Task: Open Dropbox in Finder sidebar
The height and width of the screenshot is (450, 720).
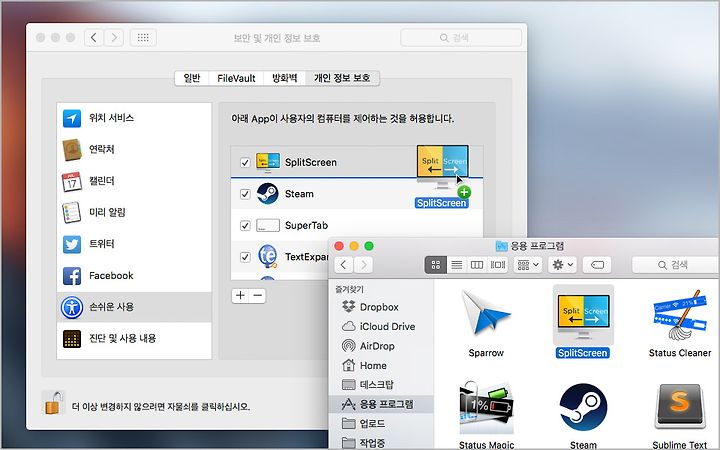Action: point(380,307)
